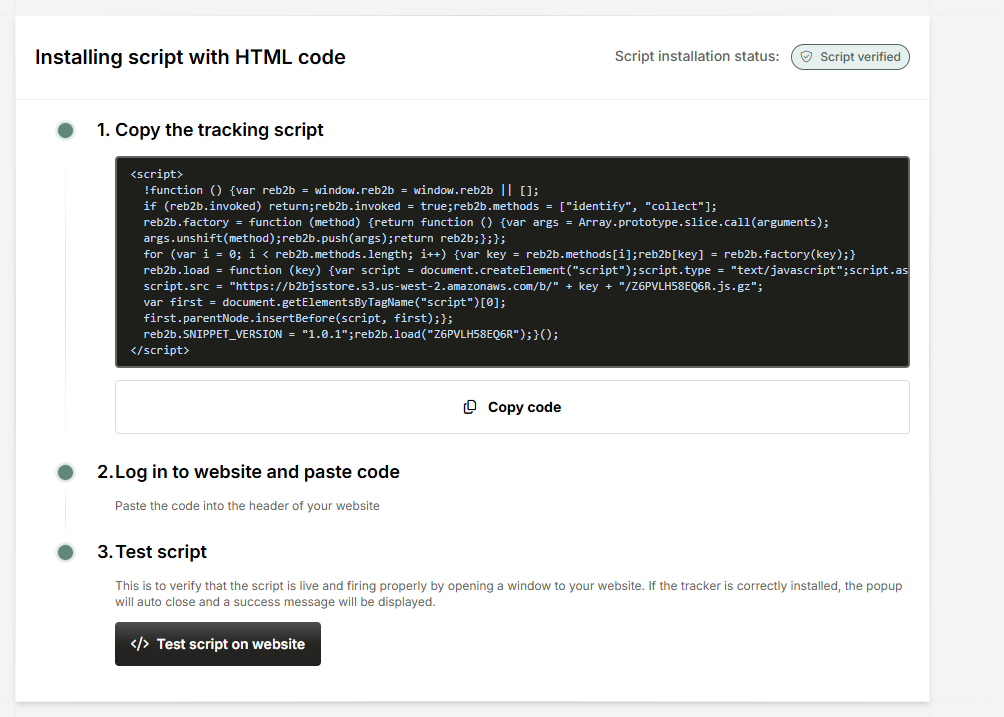Click the code line starting 'if (reb2b.invoked)'

[x=430, y=206]
